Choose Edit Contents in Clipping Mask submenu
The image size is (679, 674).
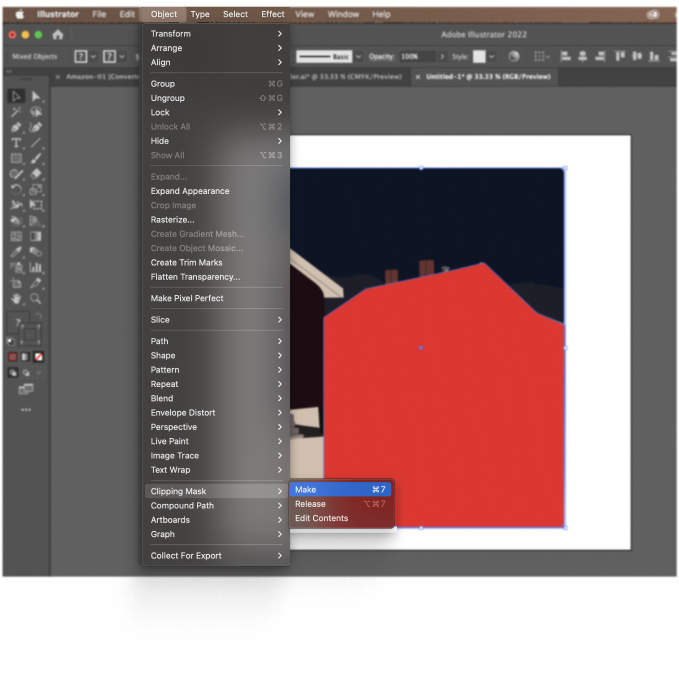pos(340,518)
